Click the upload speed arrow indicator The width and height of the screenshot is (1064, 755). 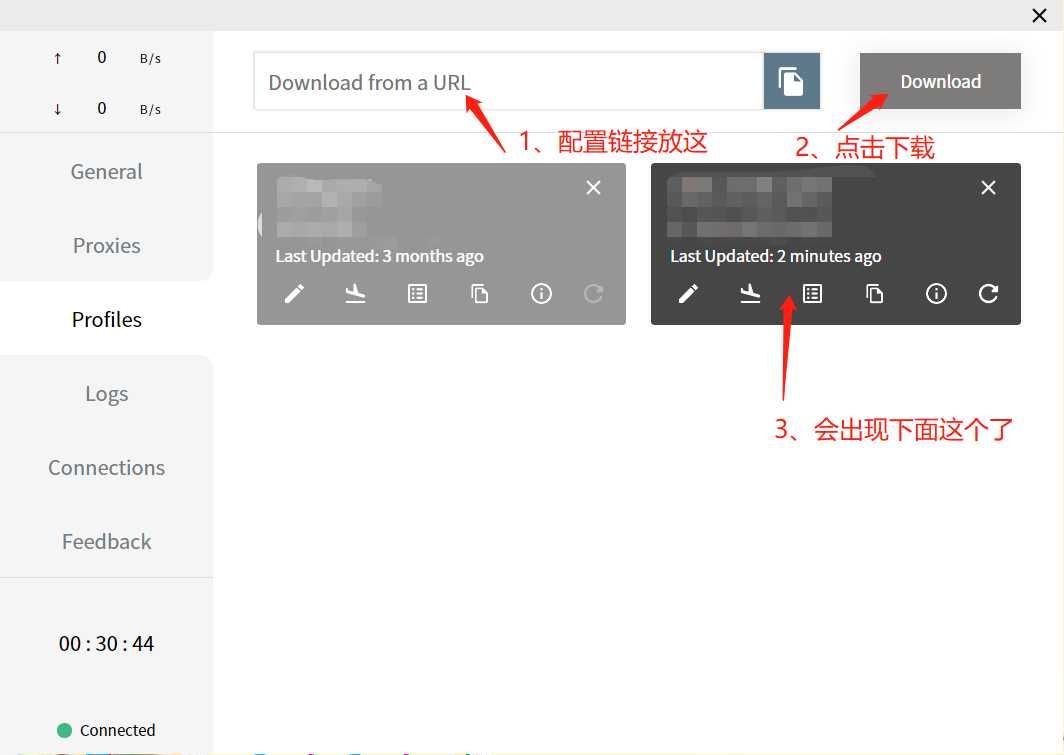(x=58, y=58)
